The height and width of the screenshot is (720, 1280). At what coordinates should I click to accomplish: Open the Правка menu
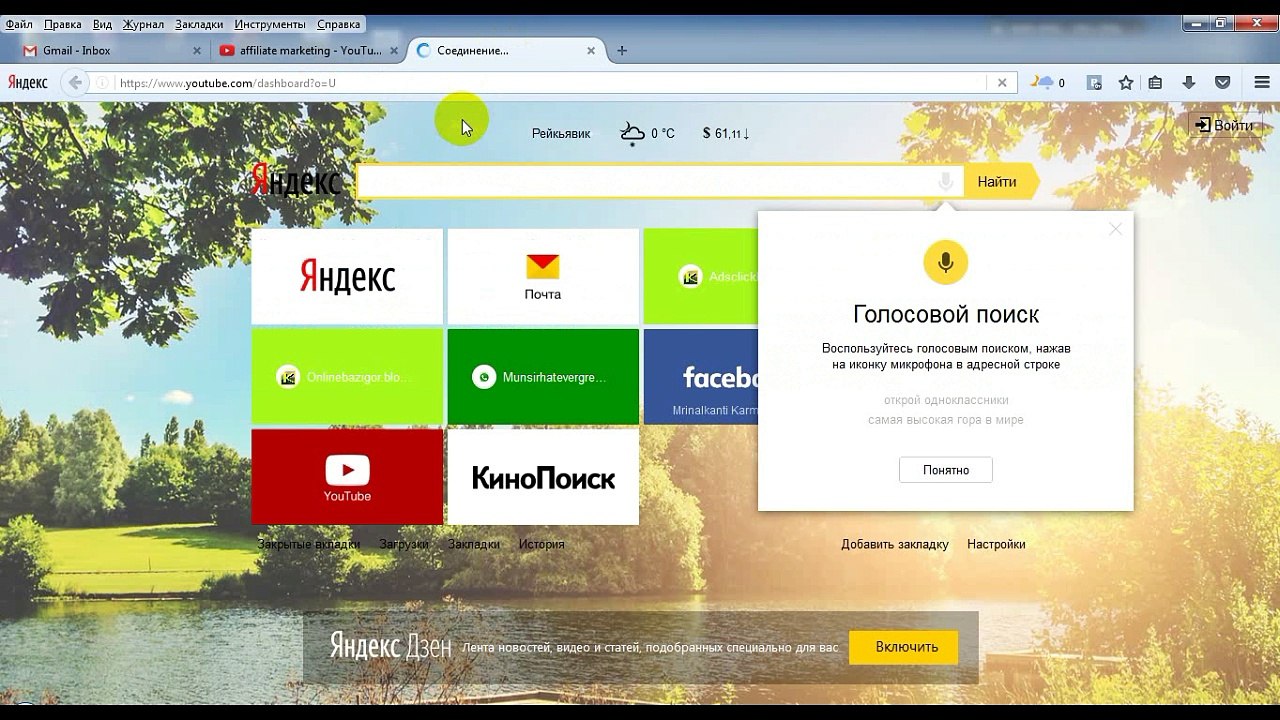click(x=63, y=24)
